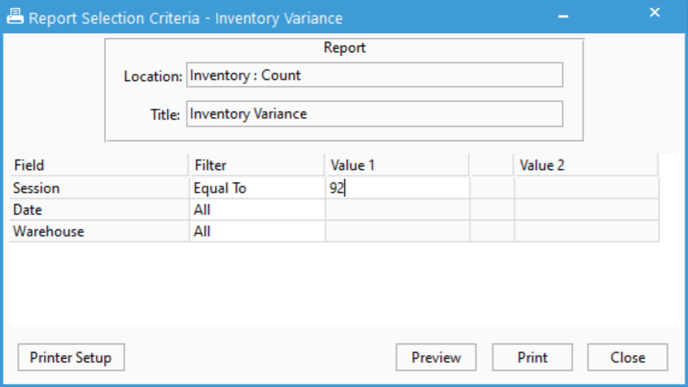This screenshot has width=688, height=387.
Task: Change the Warehouse filter set to All
Action: coord(257,231)
